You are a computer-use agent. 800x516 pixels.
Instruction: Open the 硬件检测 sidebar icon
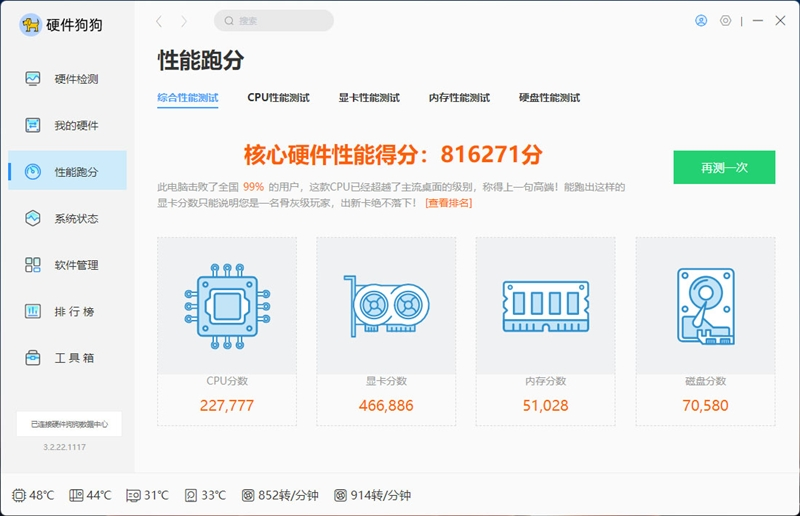point(33,79)
